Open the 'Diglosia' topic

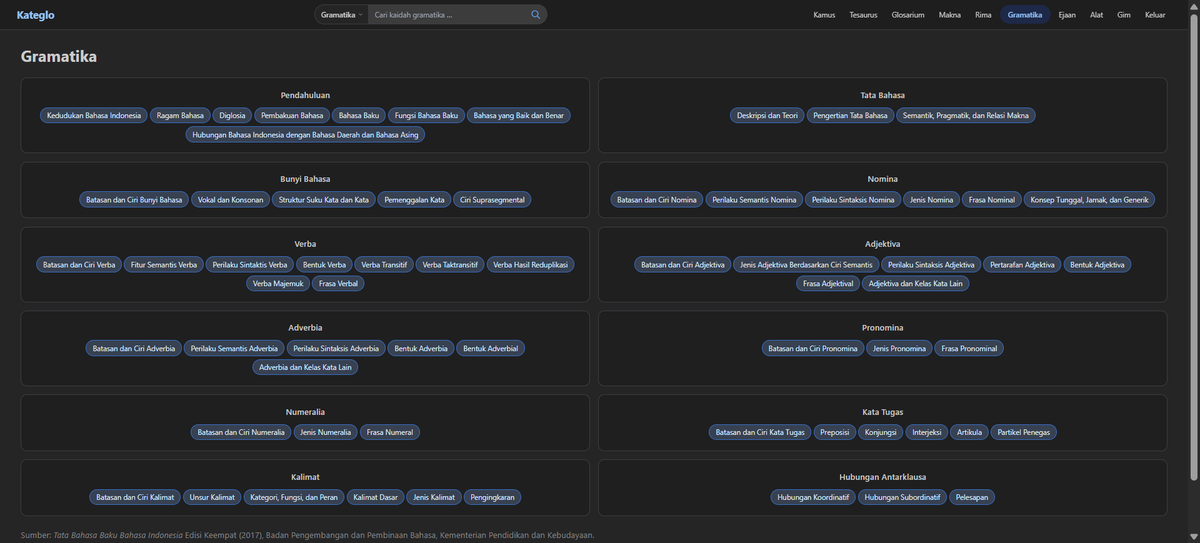tap(232, 116)
